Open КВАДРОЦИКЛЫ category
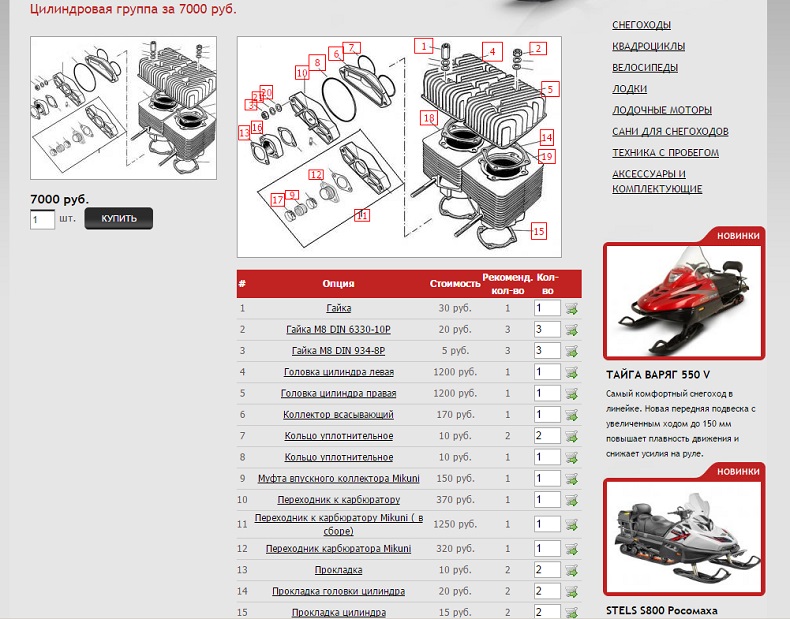790x619 pixels. point(648,46)
